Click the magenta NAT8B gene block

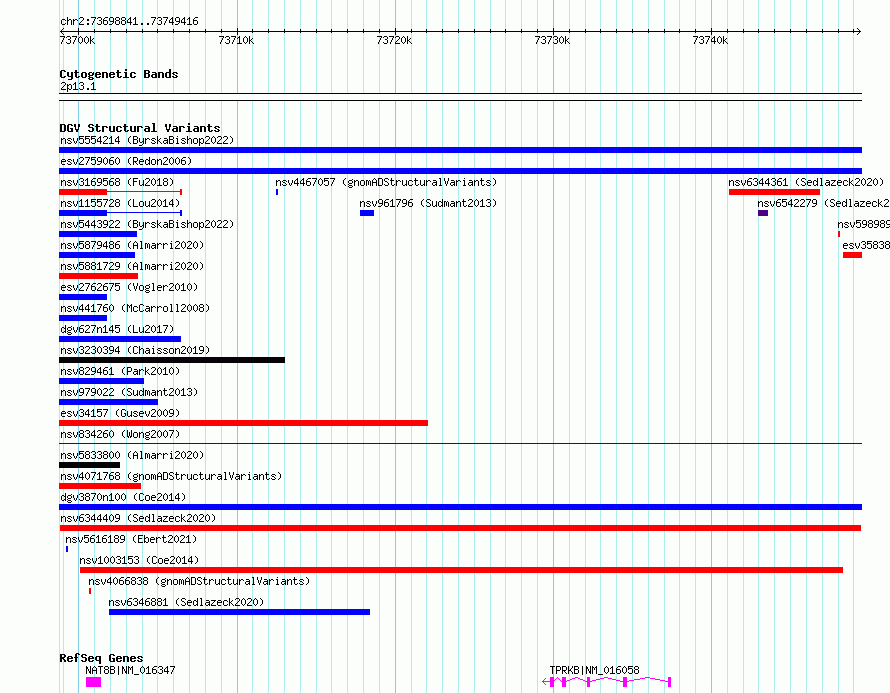click(x=93, y=682)
